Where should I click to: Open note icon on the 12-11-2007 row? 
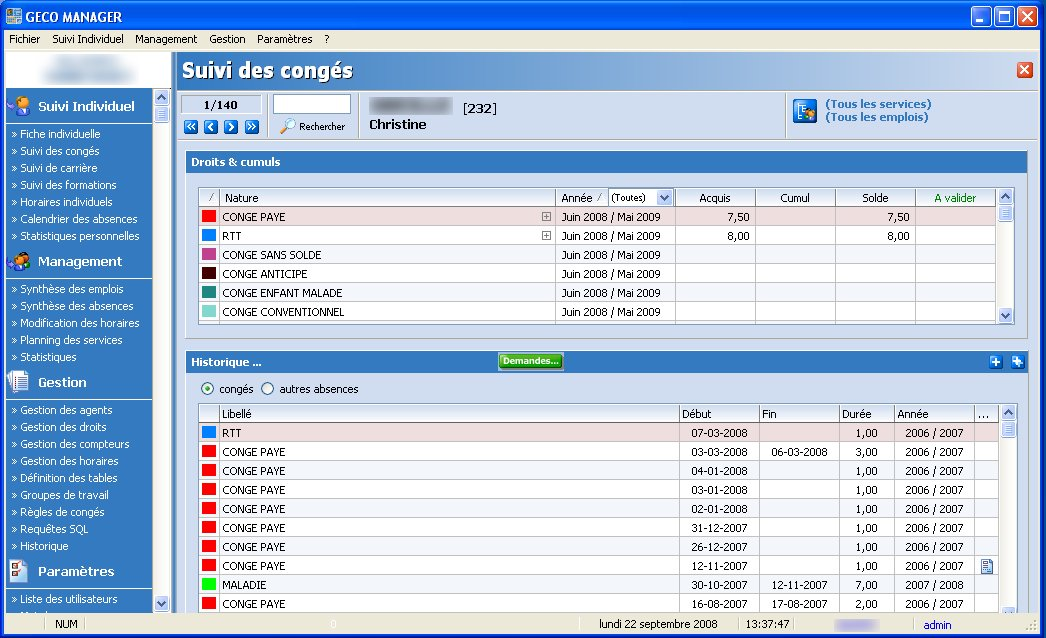(x=986, y=567)
